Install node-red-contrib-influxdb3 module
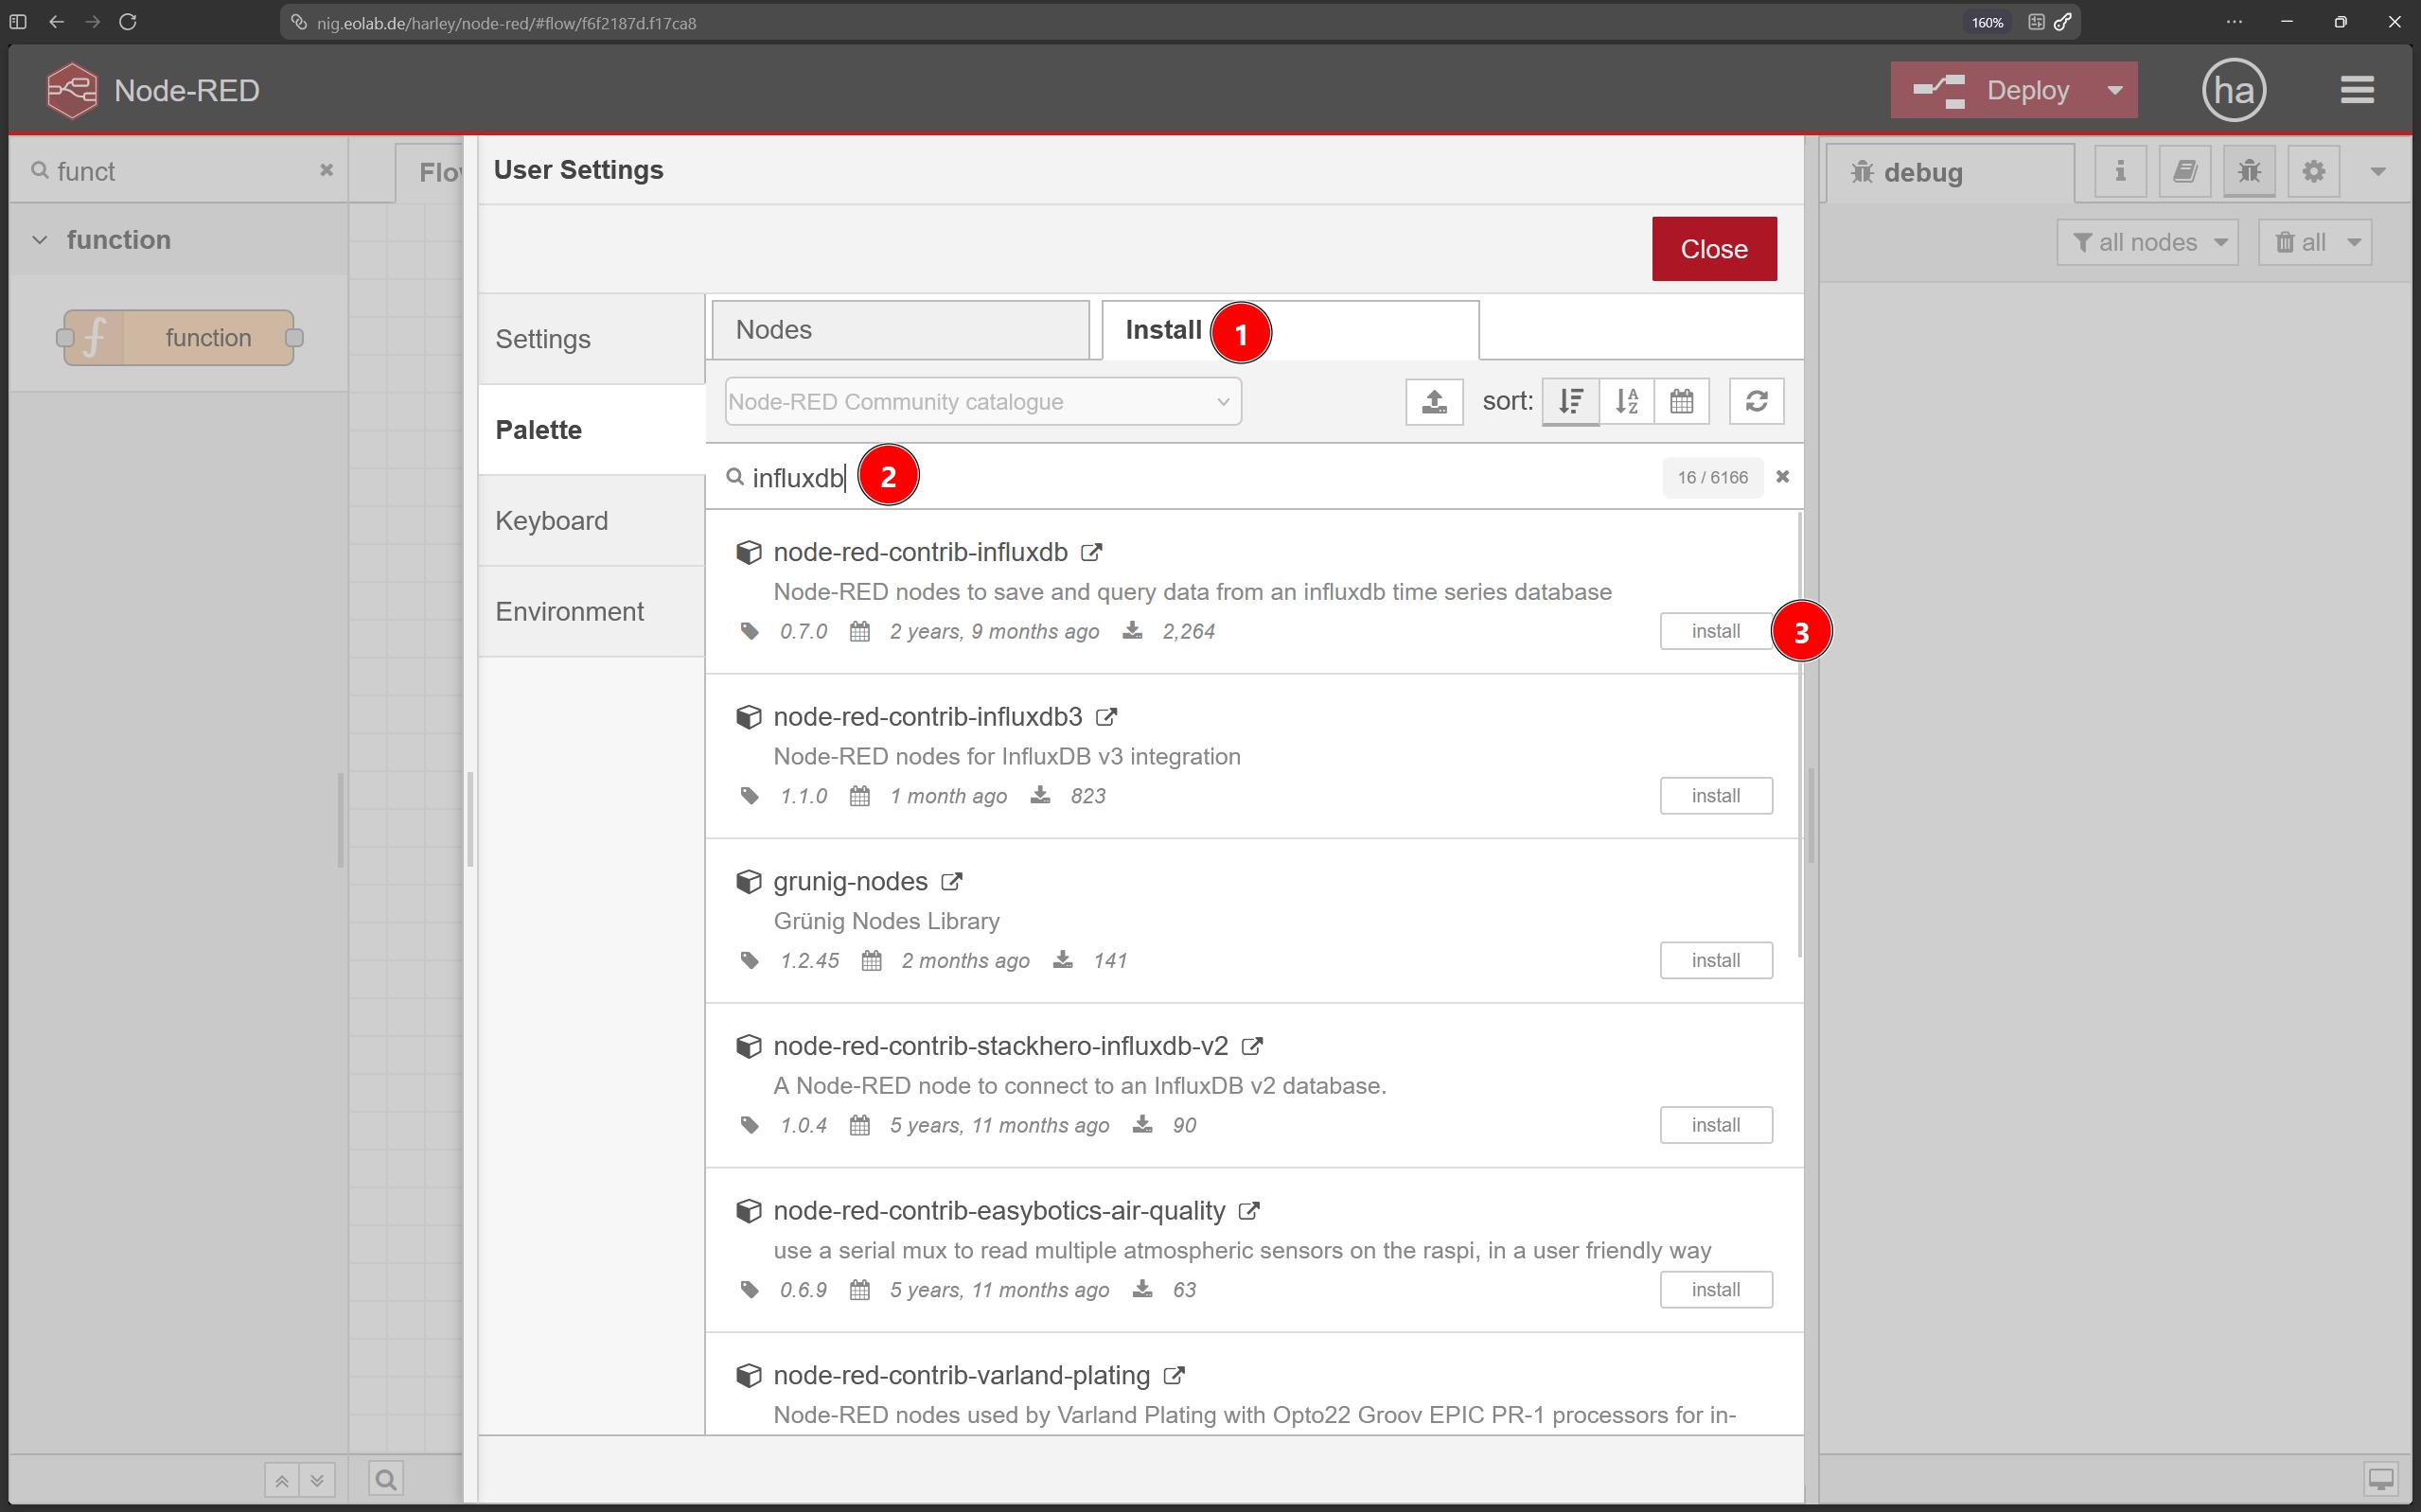This screenshot has width=2421, height=1512. tap(1716, 796)
